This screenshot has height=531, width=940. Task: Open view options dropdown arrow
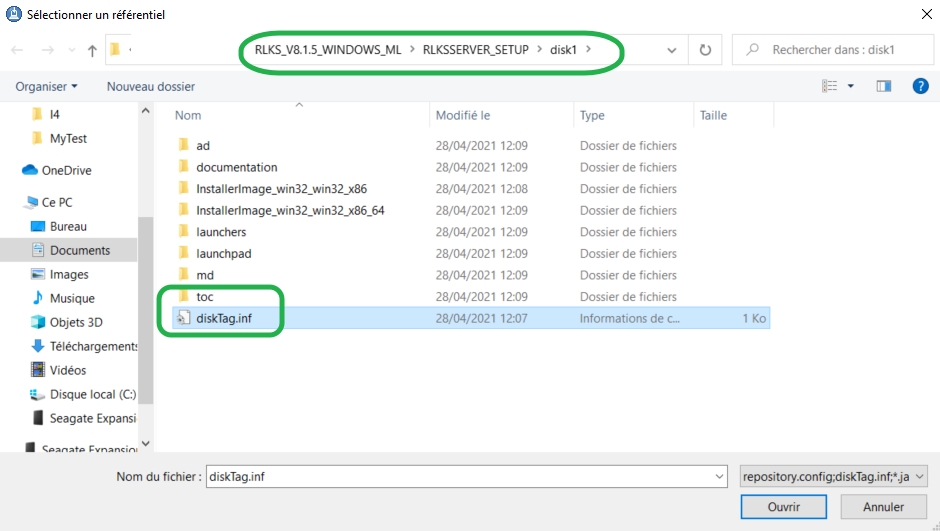[x=850, y=86]
